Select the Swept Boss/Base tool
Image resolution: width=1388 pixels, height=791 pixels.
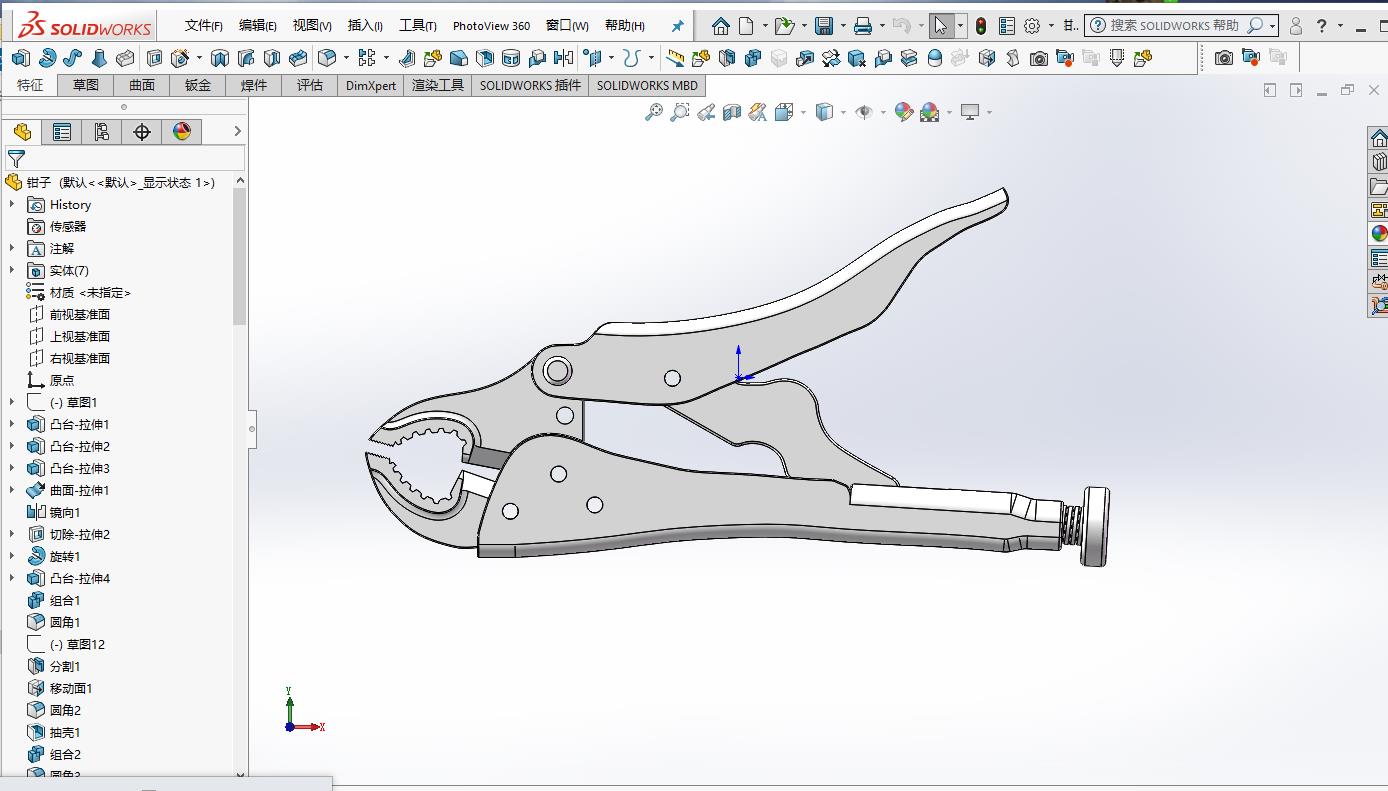(73, 58)
